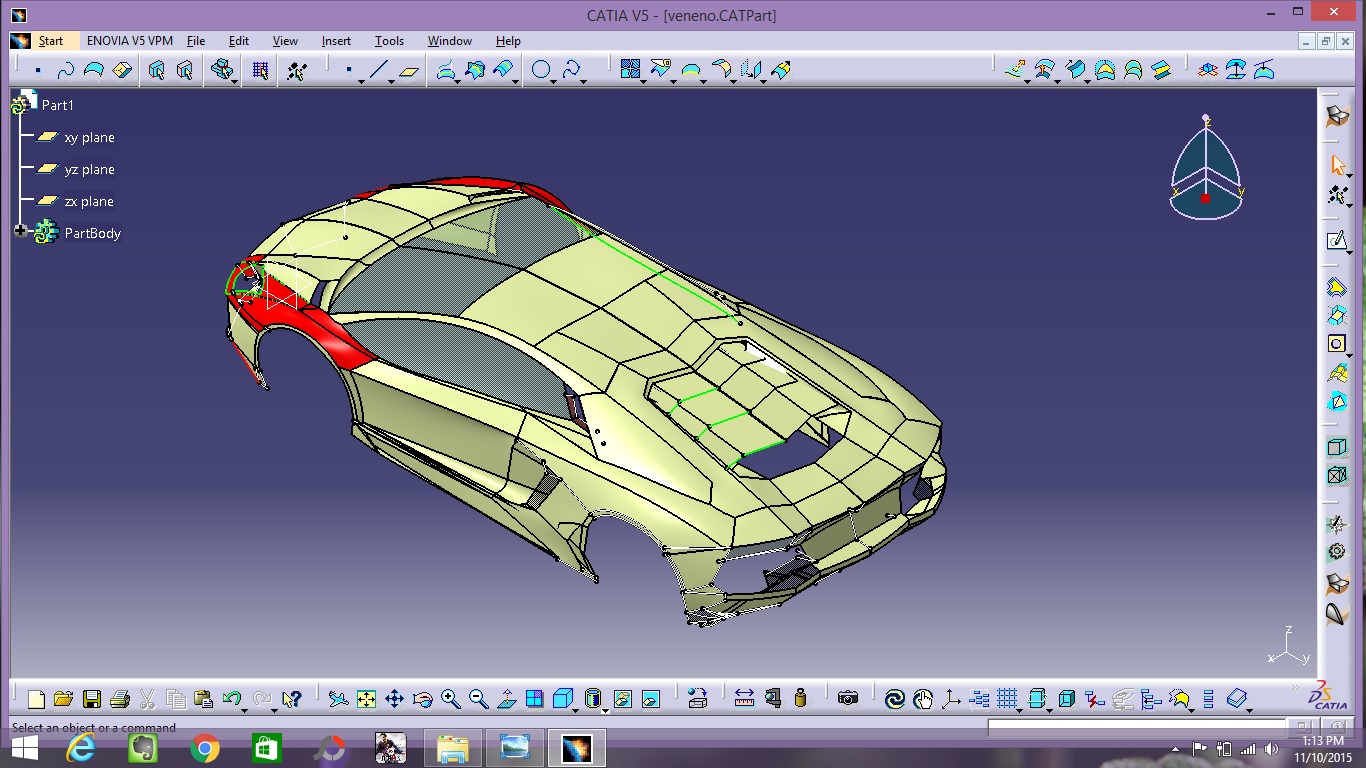1366x768 pixels.
Task: Open Evernote from the taskbar
Action: [142, 748]
